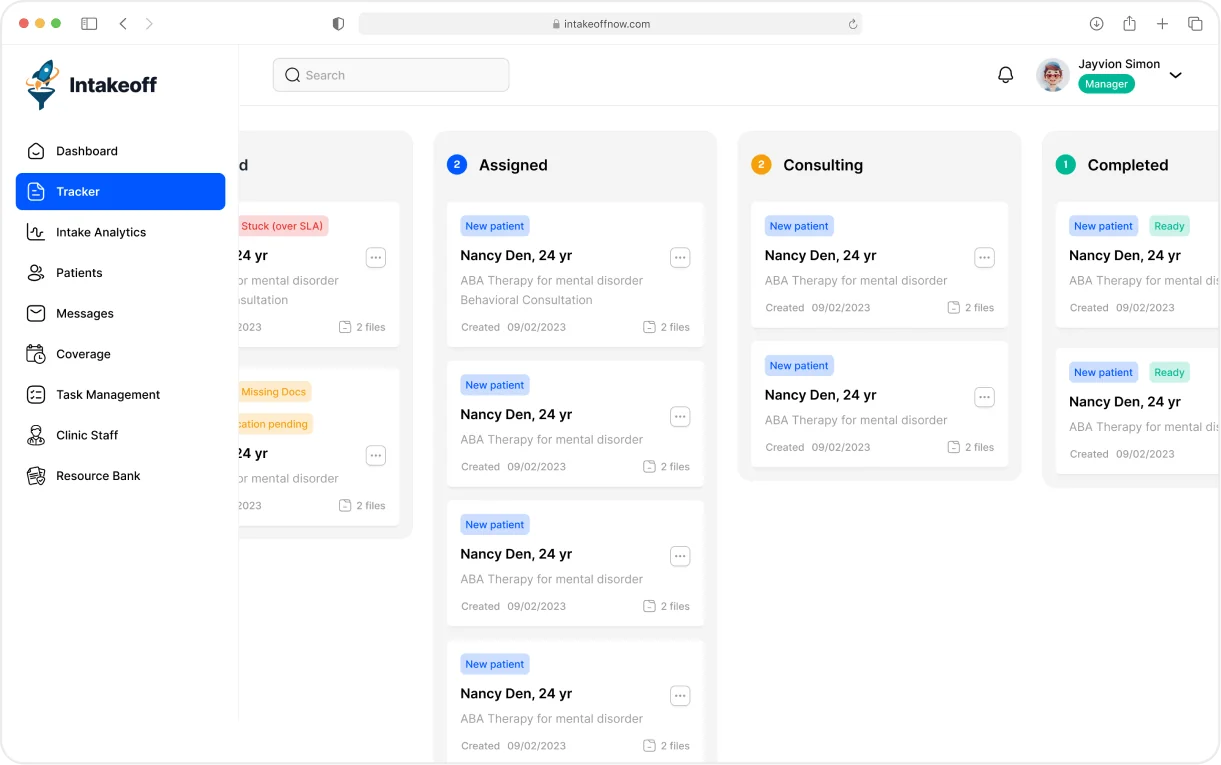Screen dimensions: 1221x765
Task: Click the Consulting column count badge
Action: coord(761,165)
